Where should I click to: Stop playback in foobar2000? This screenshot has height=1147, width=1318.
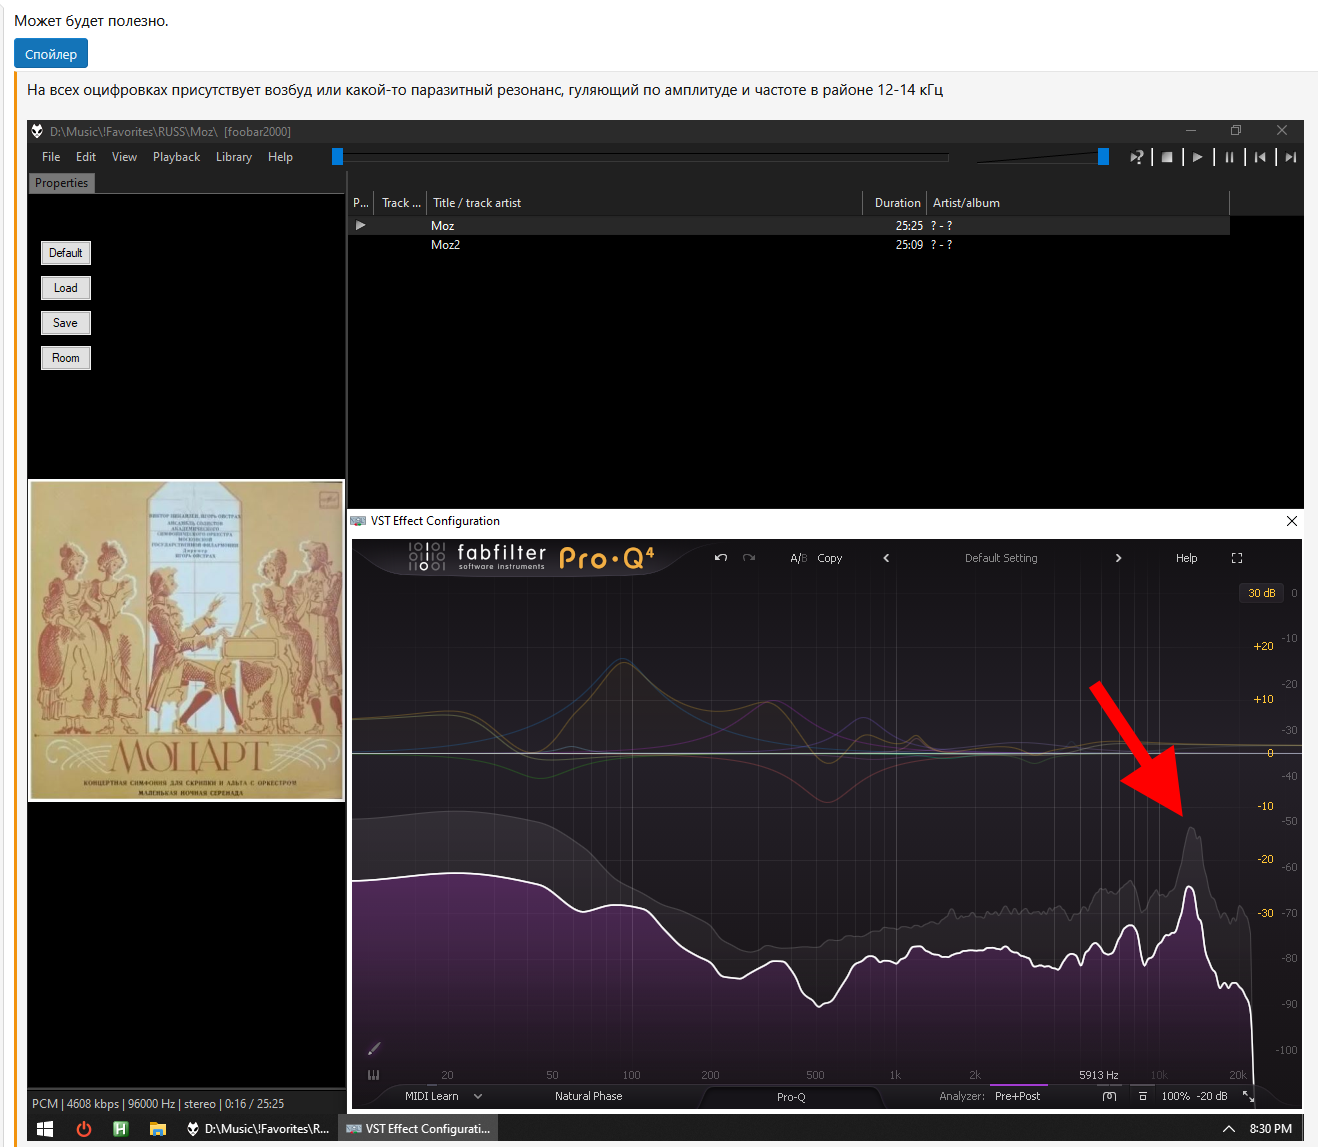pyautogui.click(x=1166, y=157)
